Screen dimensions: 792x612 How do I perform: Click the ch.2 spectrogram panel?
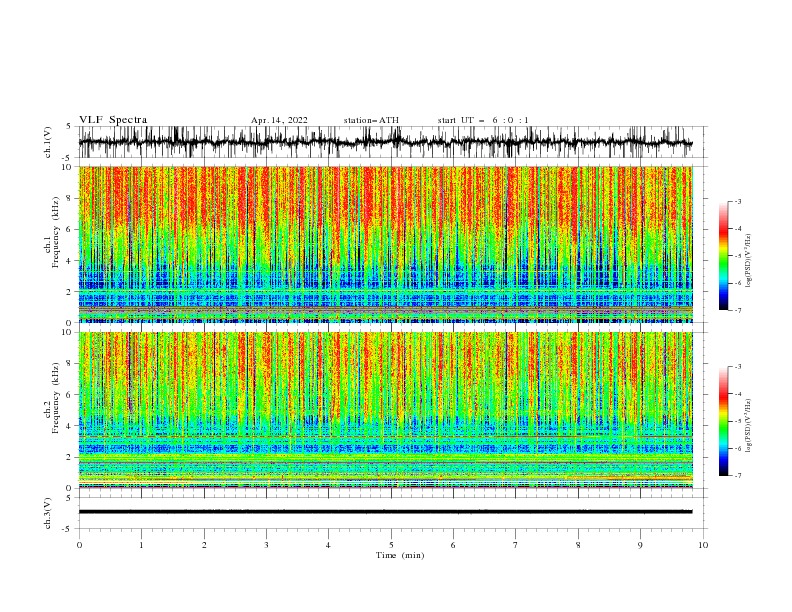[x=386, y=410]
